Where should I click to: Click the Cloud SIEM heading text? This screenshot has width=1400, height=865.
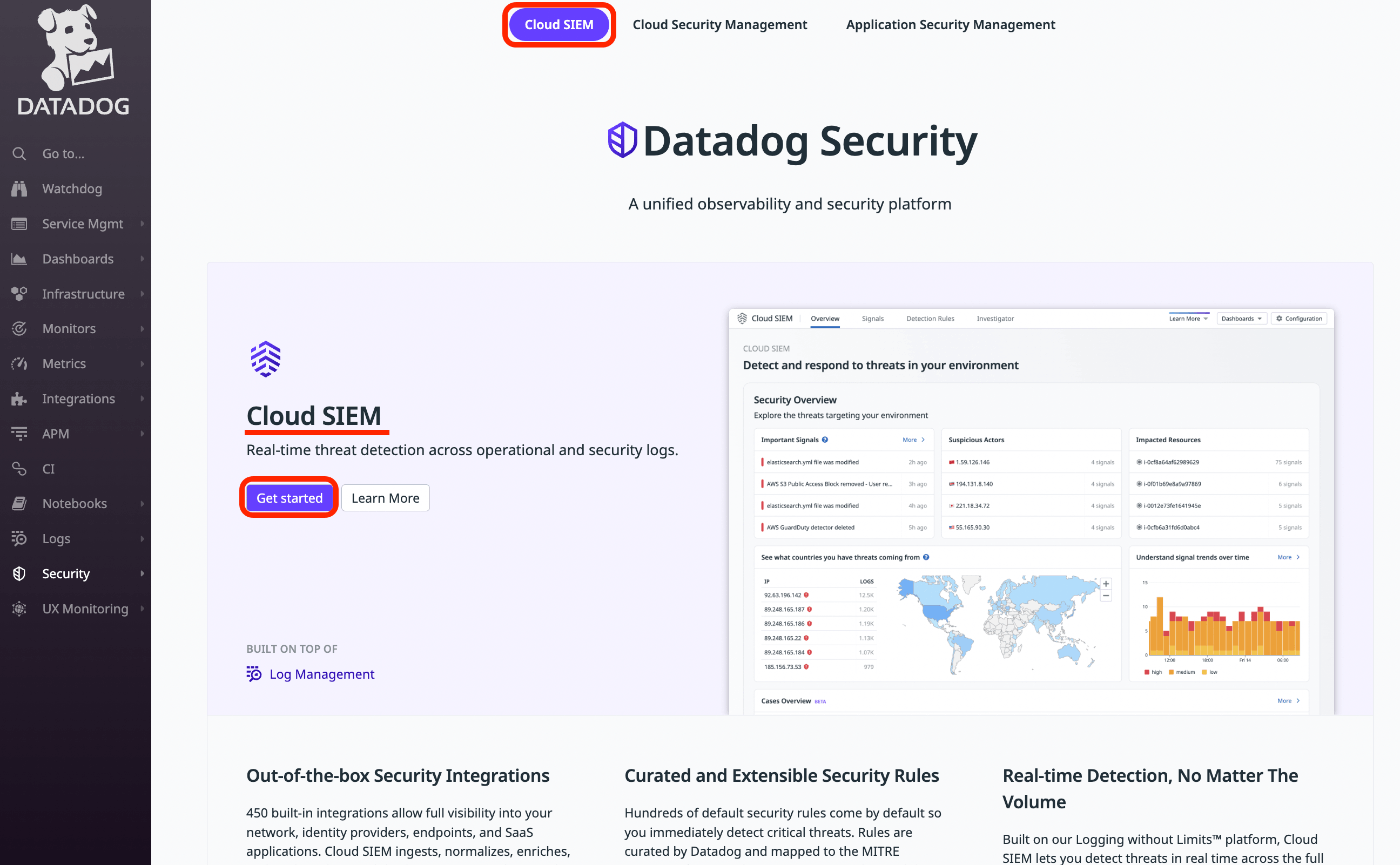pyautogui.click(x=314, y=416)
